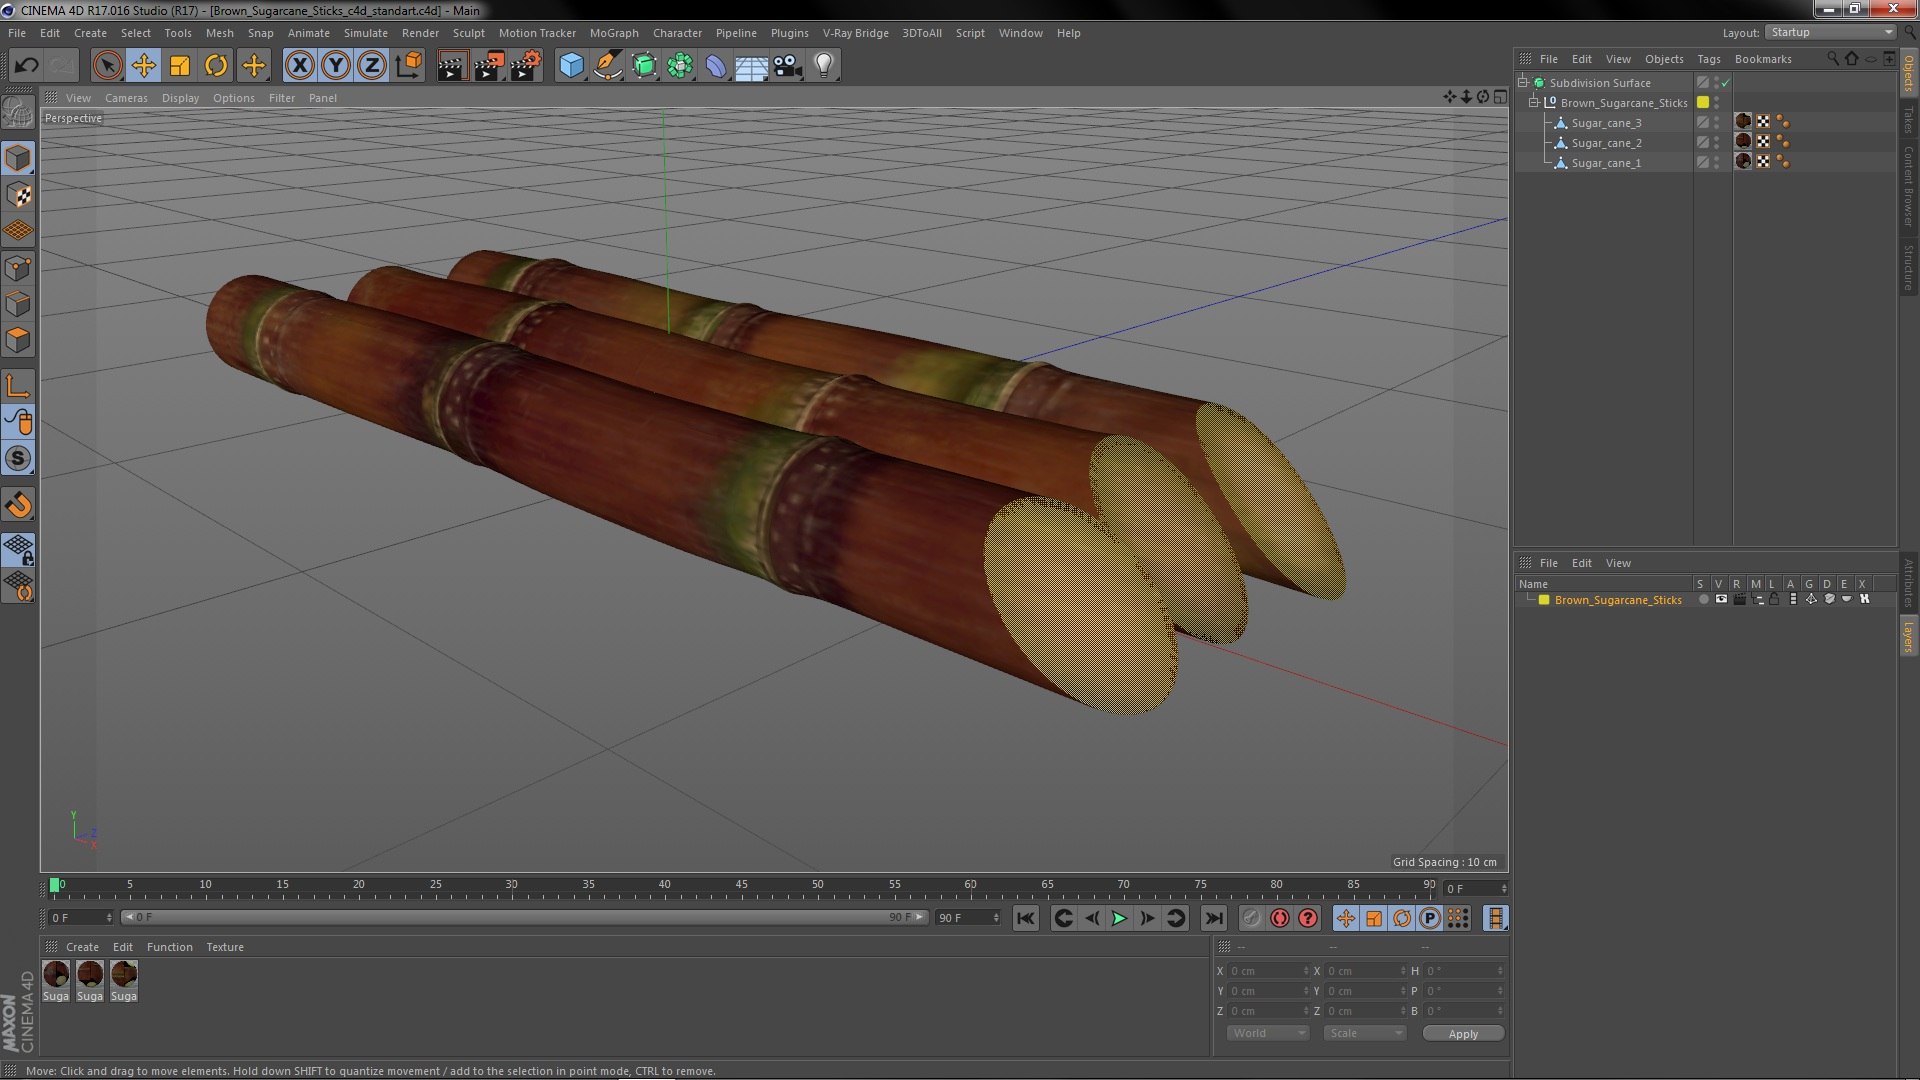
Task: Switch the coordinate system icon
Action: tap(409, 66)
